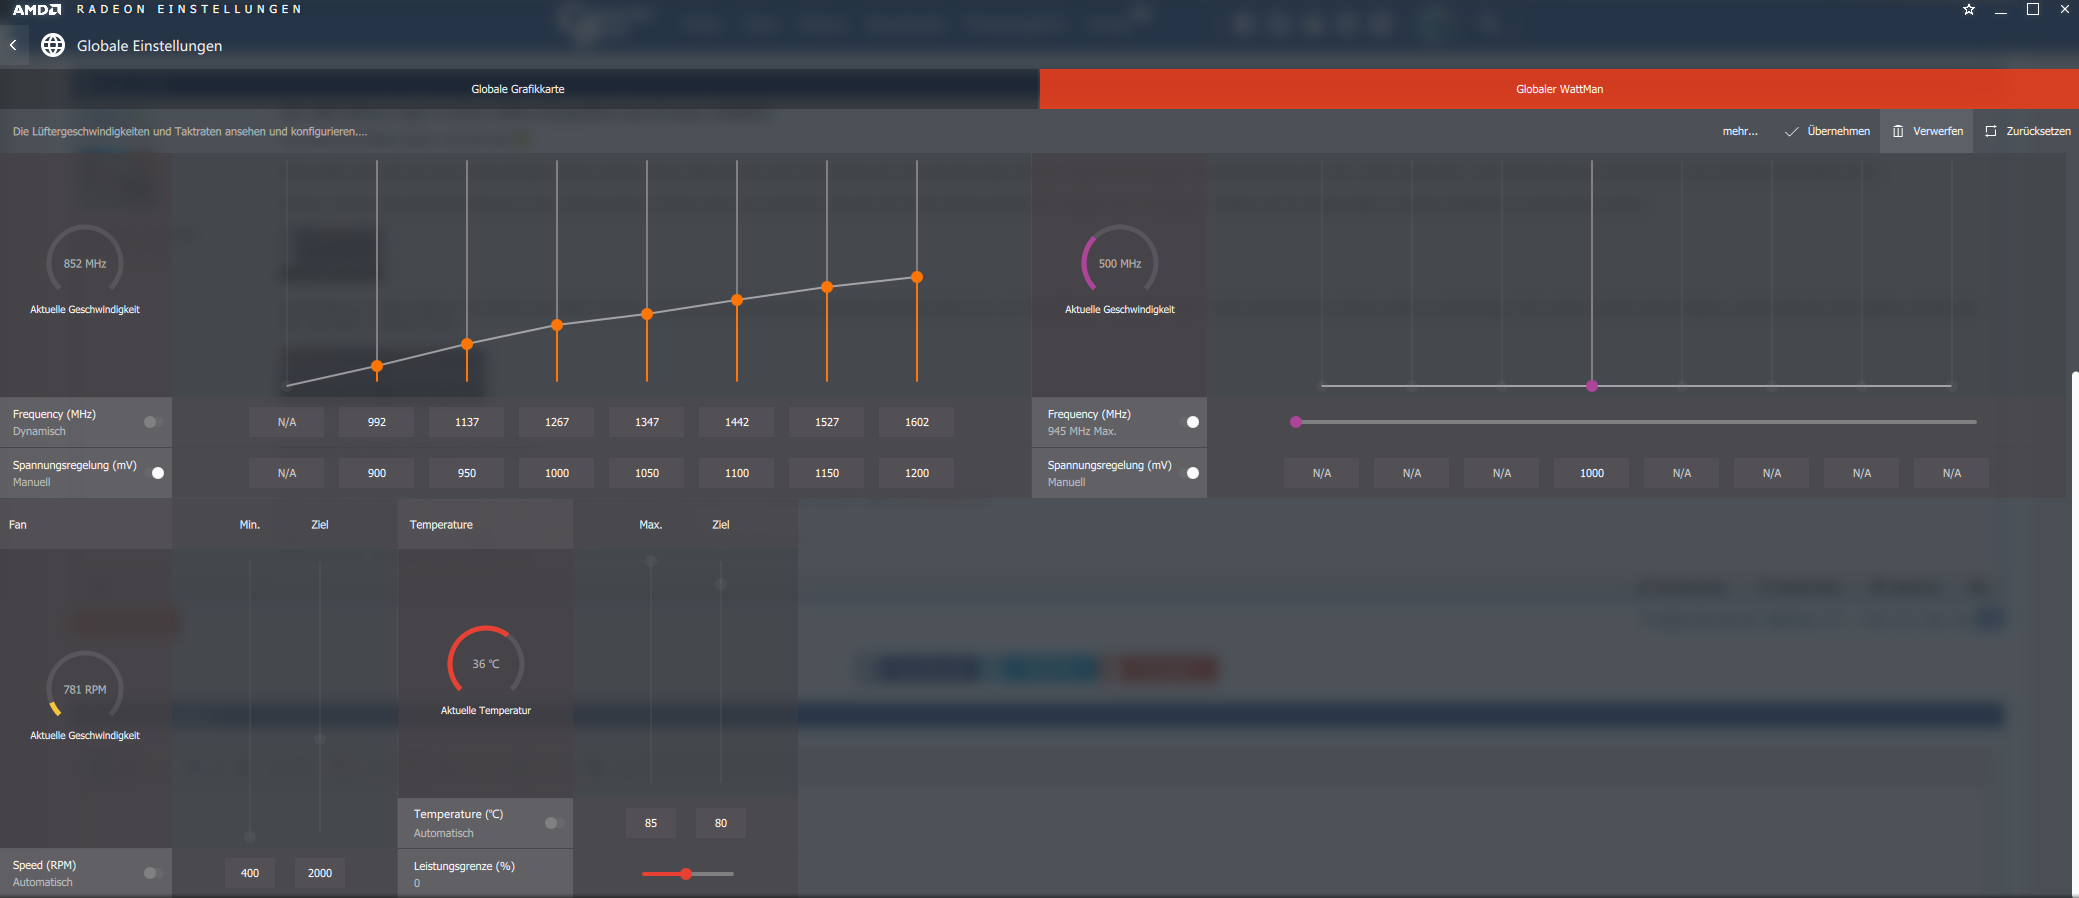The width and height of the screenshot is (2079, 898).
Task: Toggle Temperature (°C) automatic switch
Action: (553, 823)
